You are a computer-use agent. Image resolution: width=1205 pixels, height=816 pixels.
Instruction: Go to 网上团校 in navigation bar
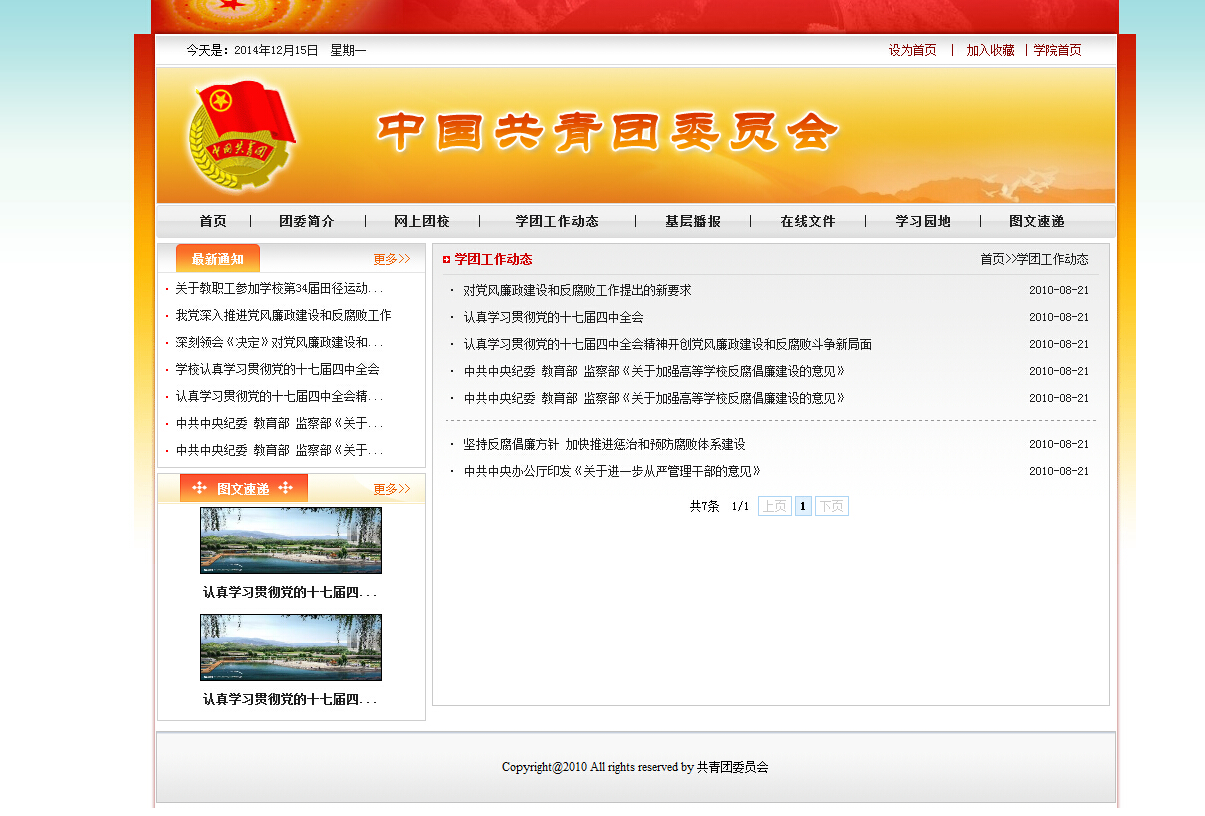[x=422, y=221]
